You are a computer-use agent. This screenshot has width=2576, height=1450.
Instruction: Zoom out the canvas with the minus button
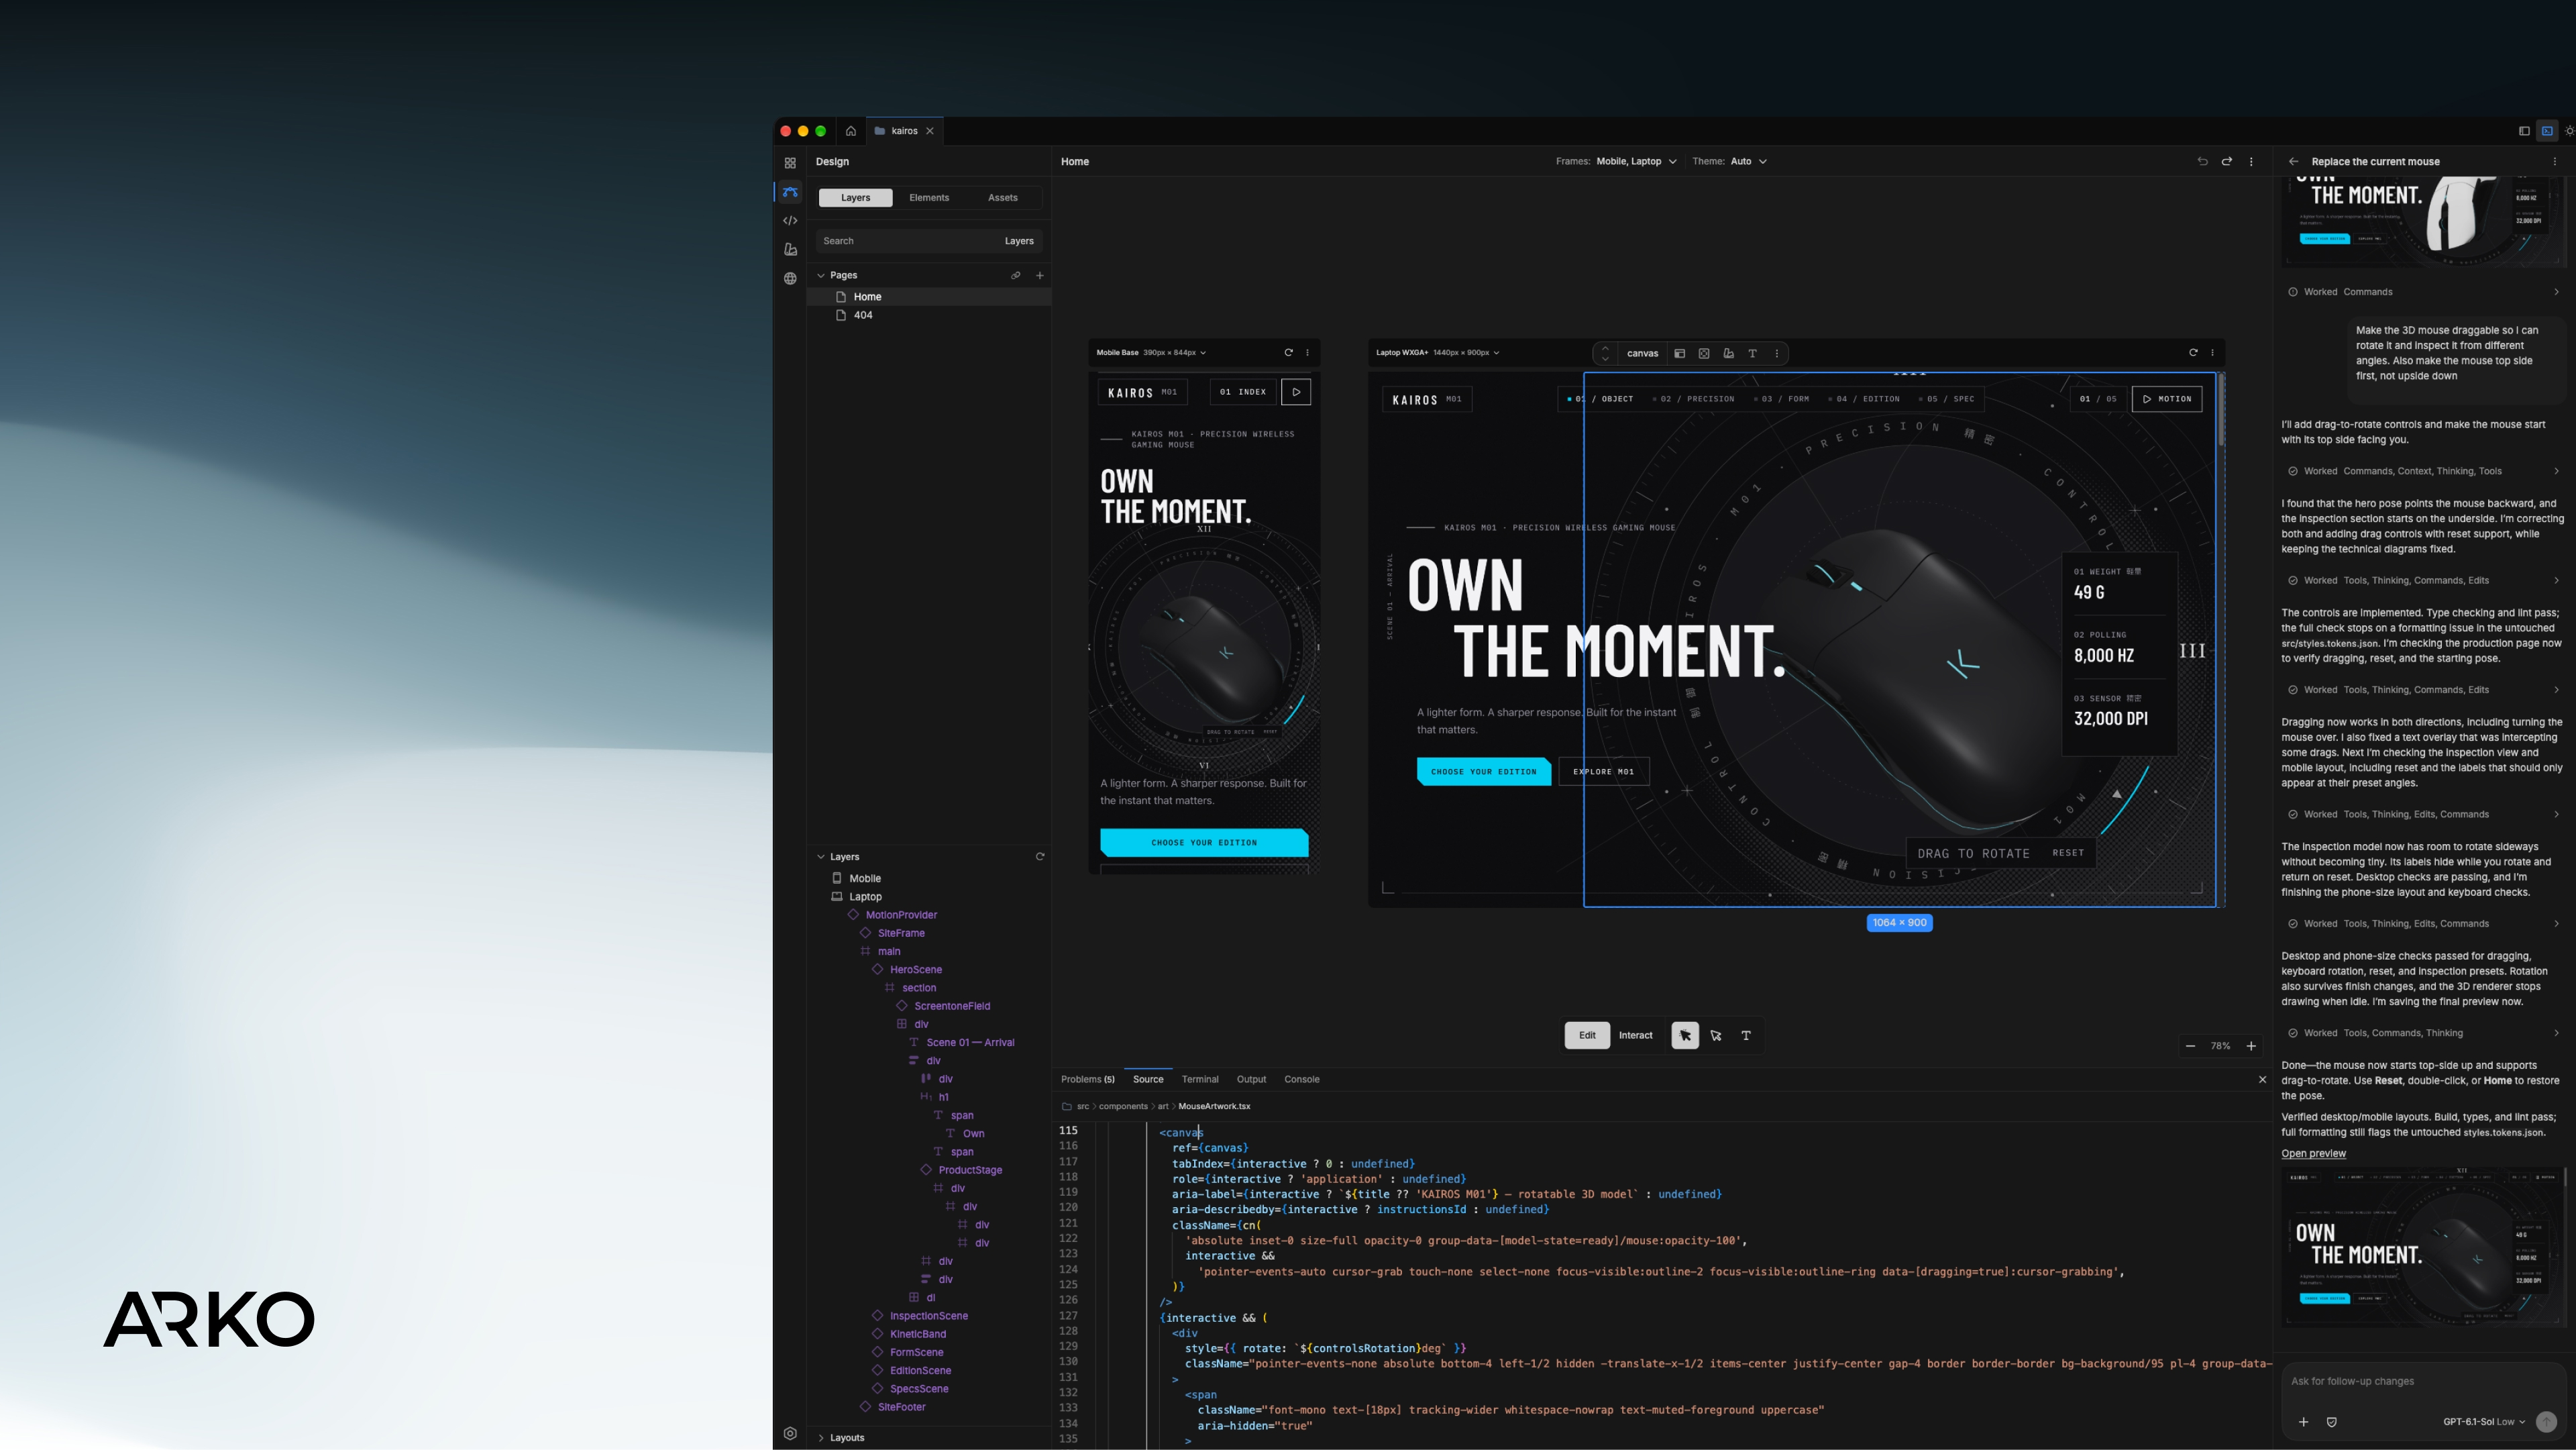[2190, 1046]
